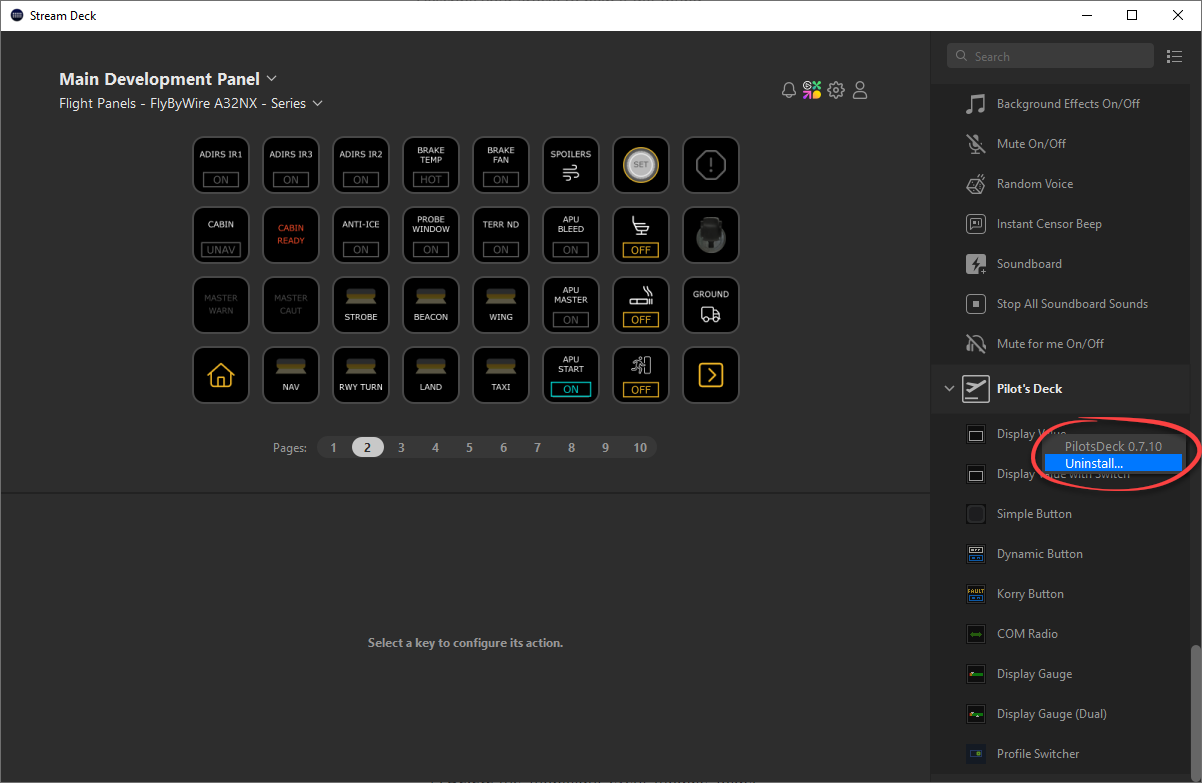Select the CABIN UNAV key

pos(221,235)
